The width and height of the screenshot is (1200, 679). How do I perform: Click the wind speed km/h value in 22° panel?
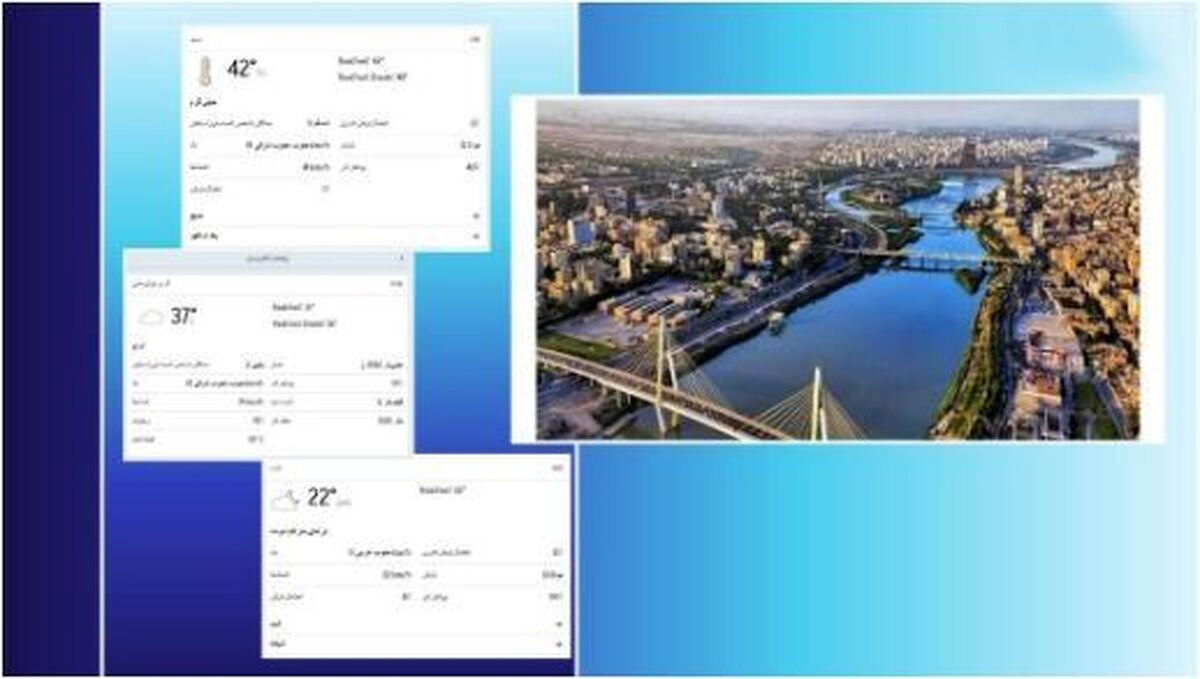[396, 575]
